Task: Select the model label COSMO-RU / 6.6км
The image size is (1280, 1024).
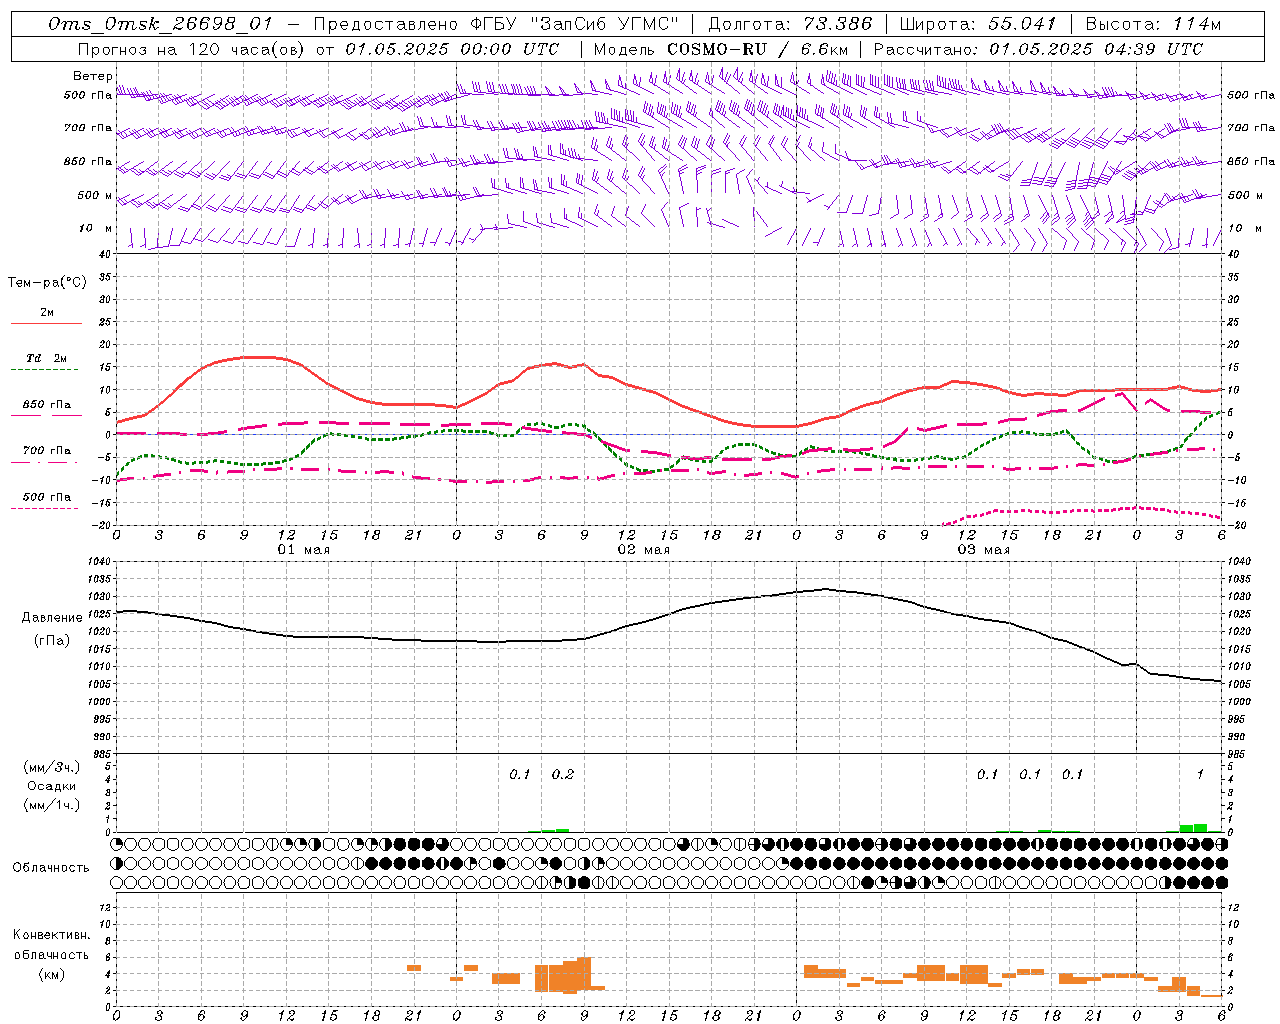Action: 757,49
